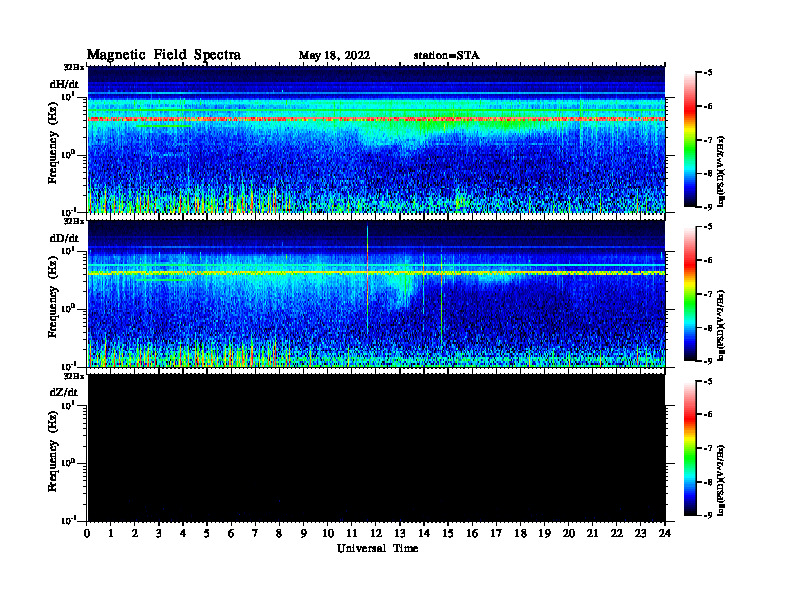Click the log PSD label beside dZ/dt color bar

[x=721, y=480]
